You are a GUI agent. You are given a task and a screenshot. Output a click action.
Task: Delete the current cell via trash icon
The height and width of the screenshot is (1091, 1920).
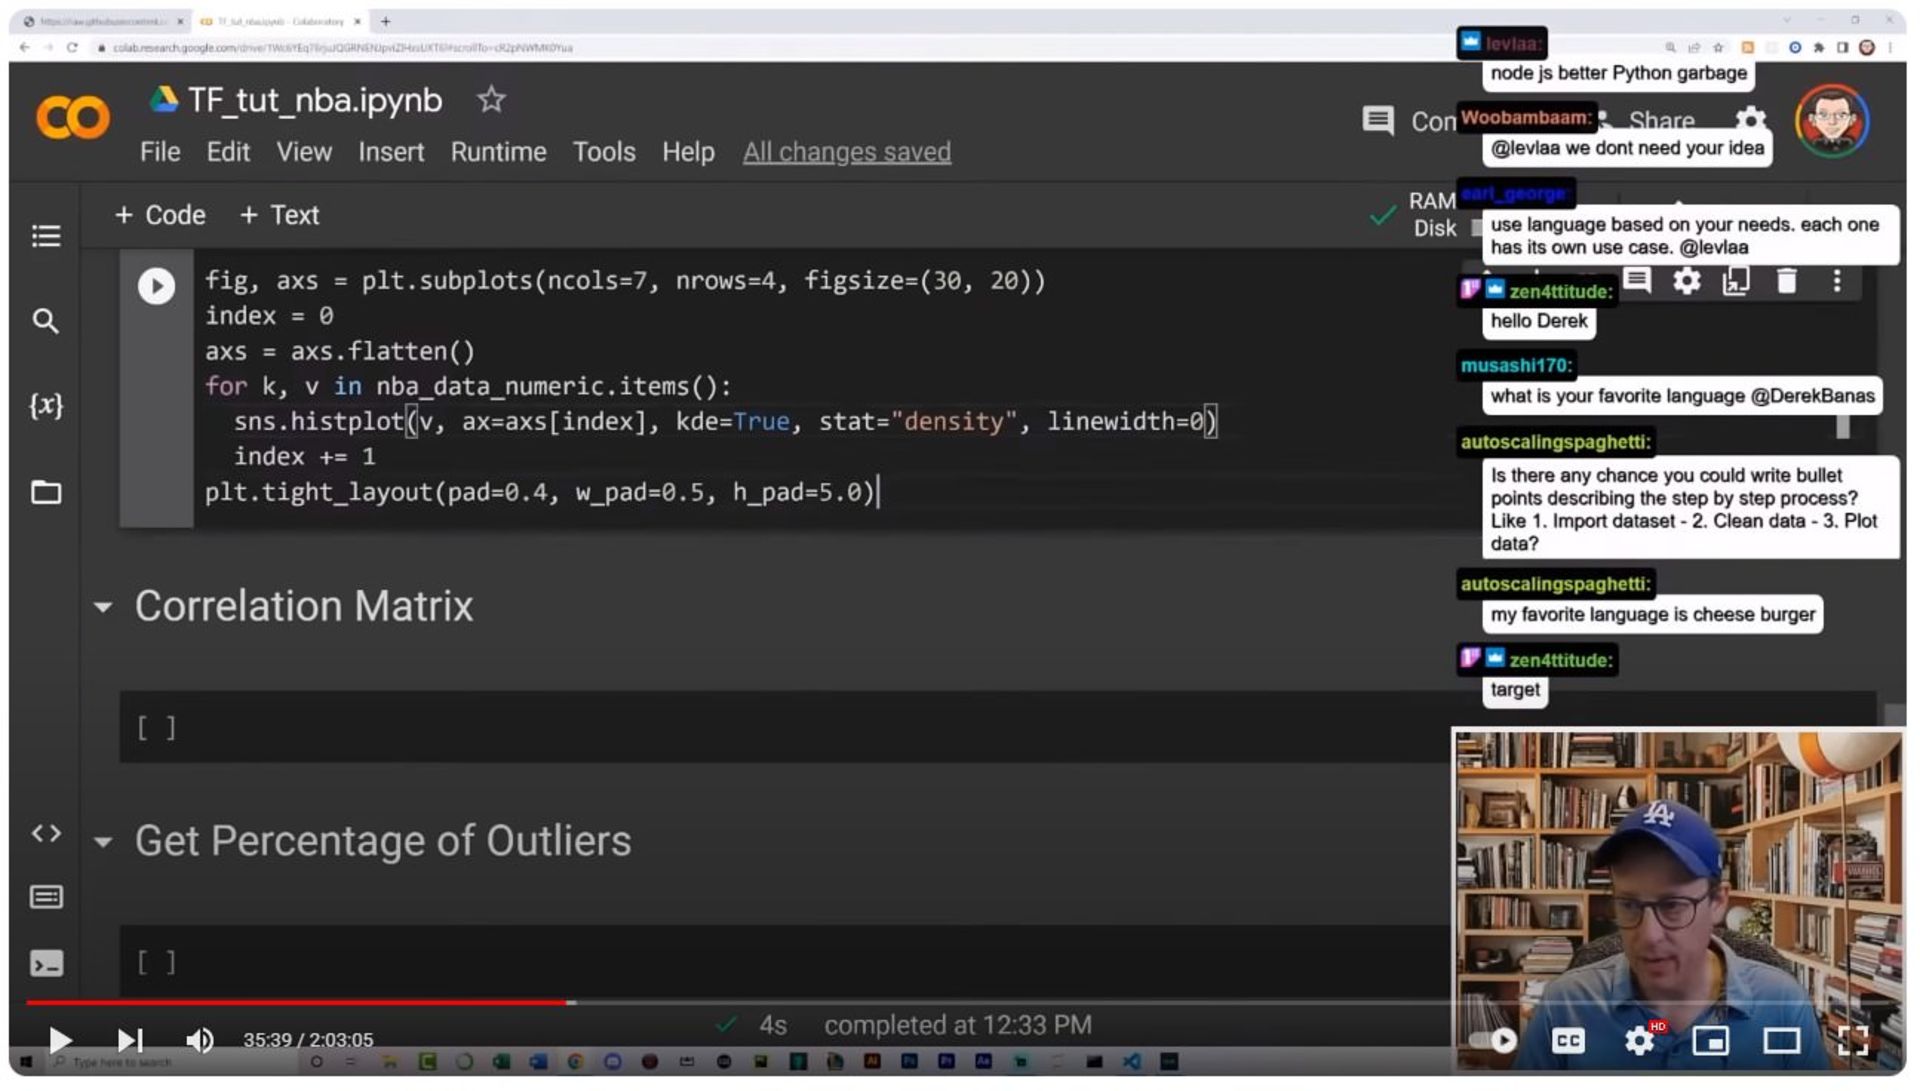click(x=1787, y=281)
